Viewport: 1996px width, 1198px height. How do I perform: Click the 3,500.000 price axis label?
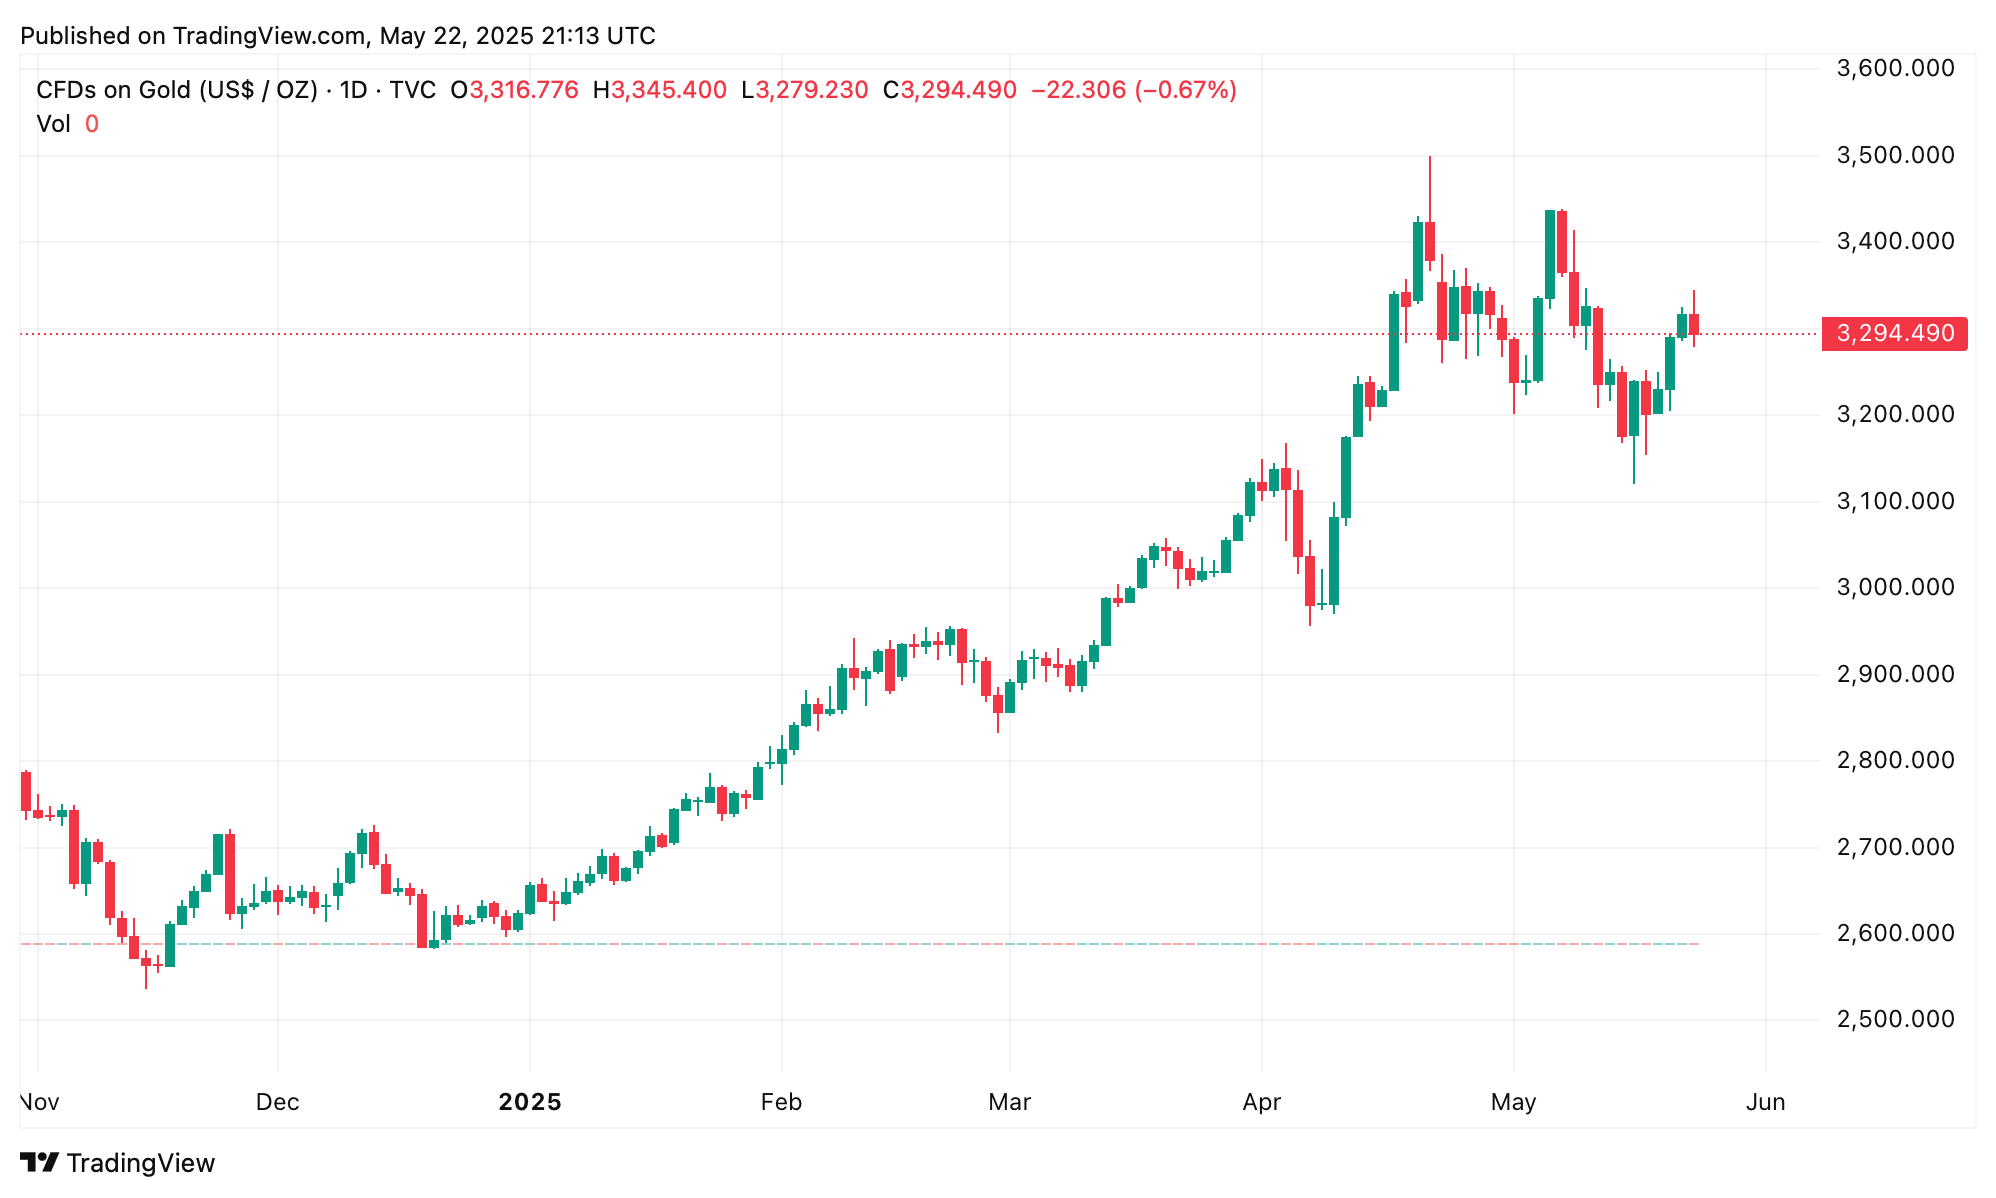click(1895, 155)
